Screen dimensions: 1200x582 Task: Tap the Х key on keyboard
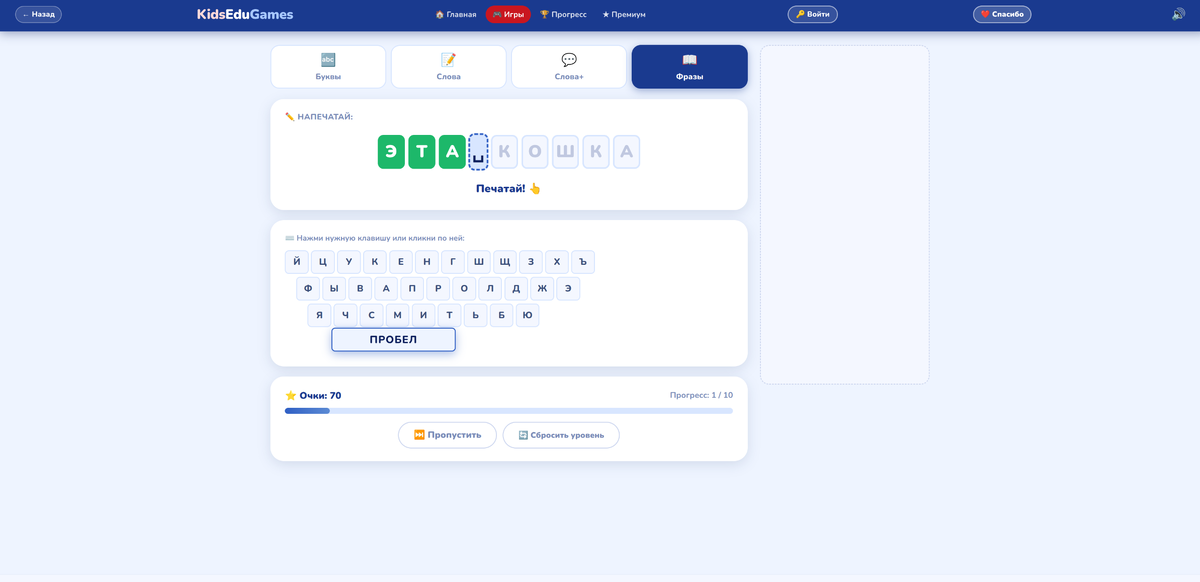pos(557,262)
